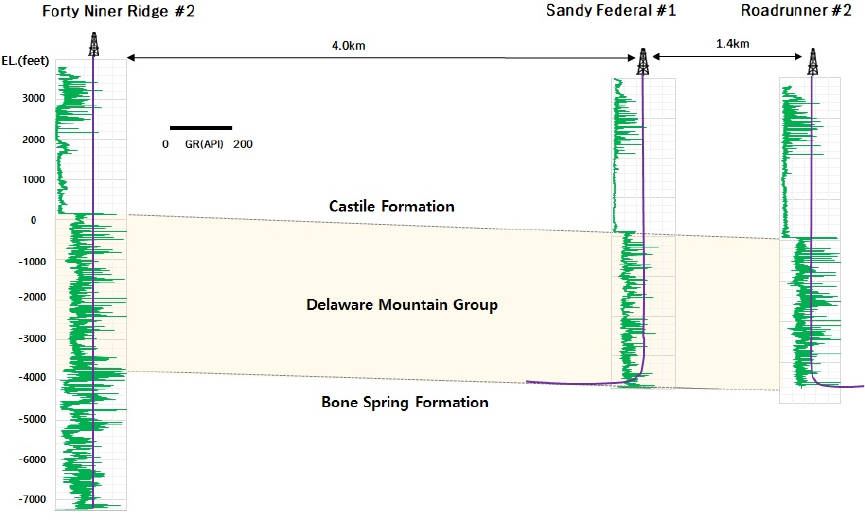Viewport: 865px width, 530px height.
Task: Click the 1.4km distance label
Action: coord(732,46)
